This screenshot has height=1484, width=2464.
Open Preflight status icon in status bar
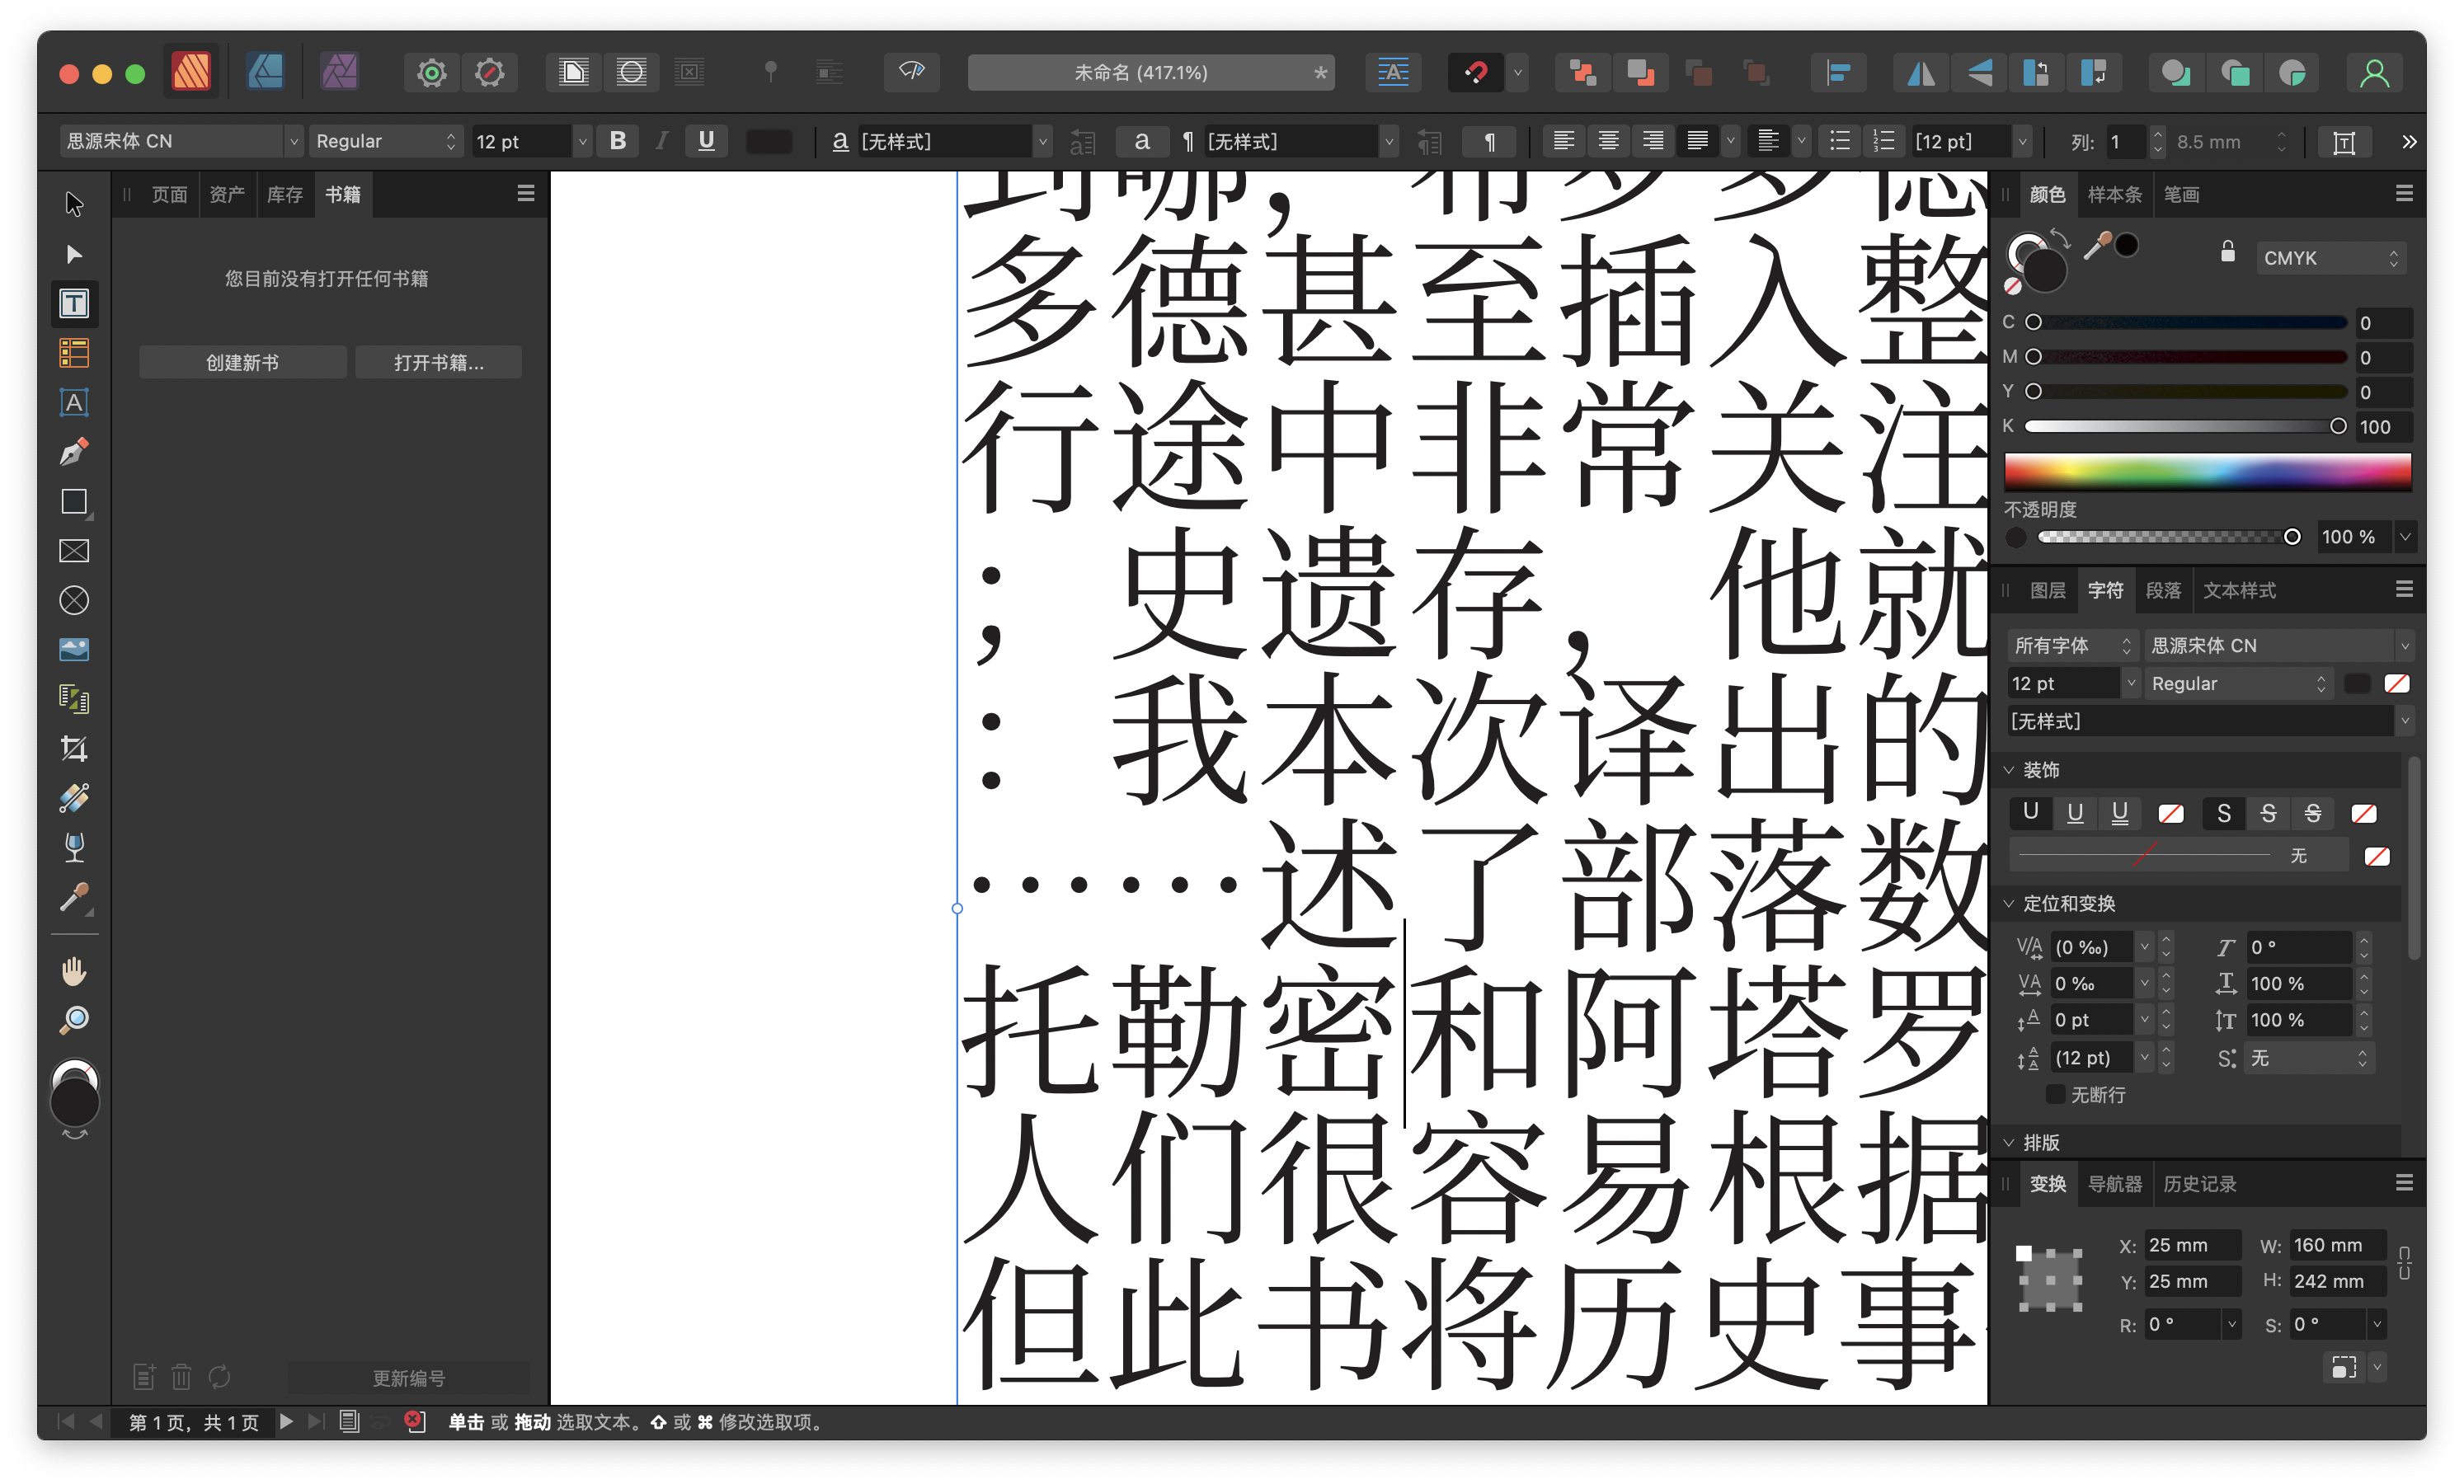tap(414, 1421)
